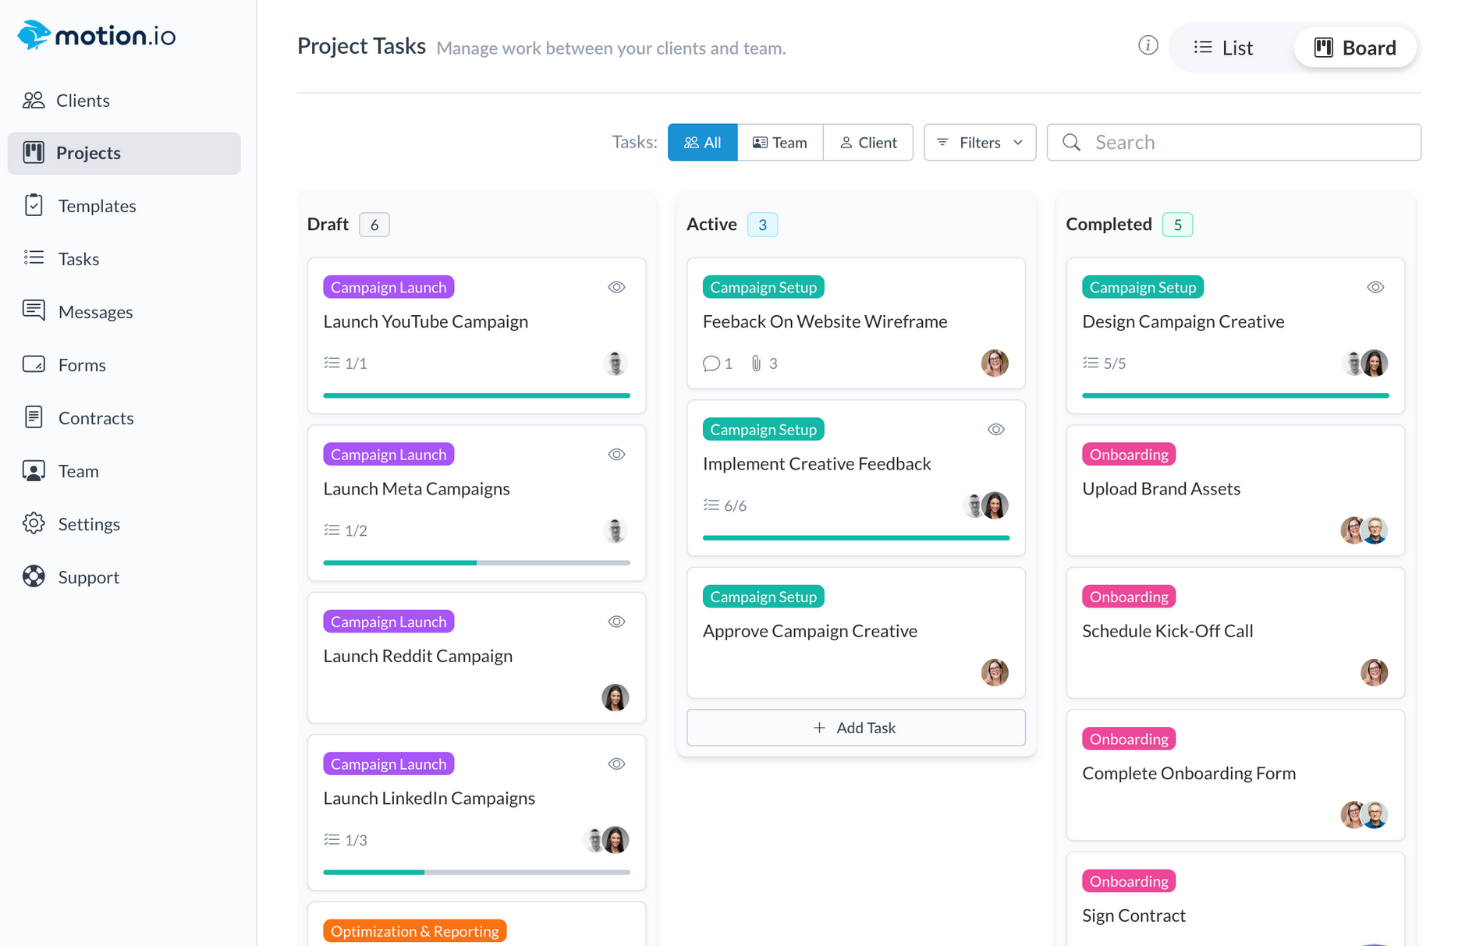The image size is (1458, 946).
Task: Click the Support lifebuoy icon
Action: [x=34, y=576]
